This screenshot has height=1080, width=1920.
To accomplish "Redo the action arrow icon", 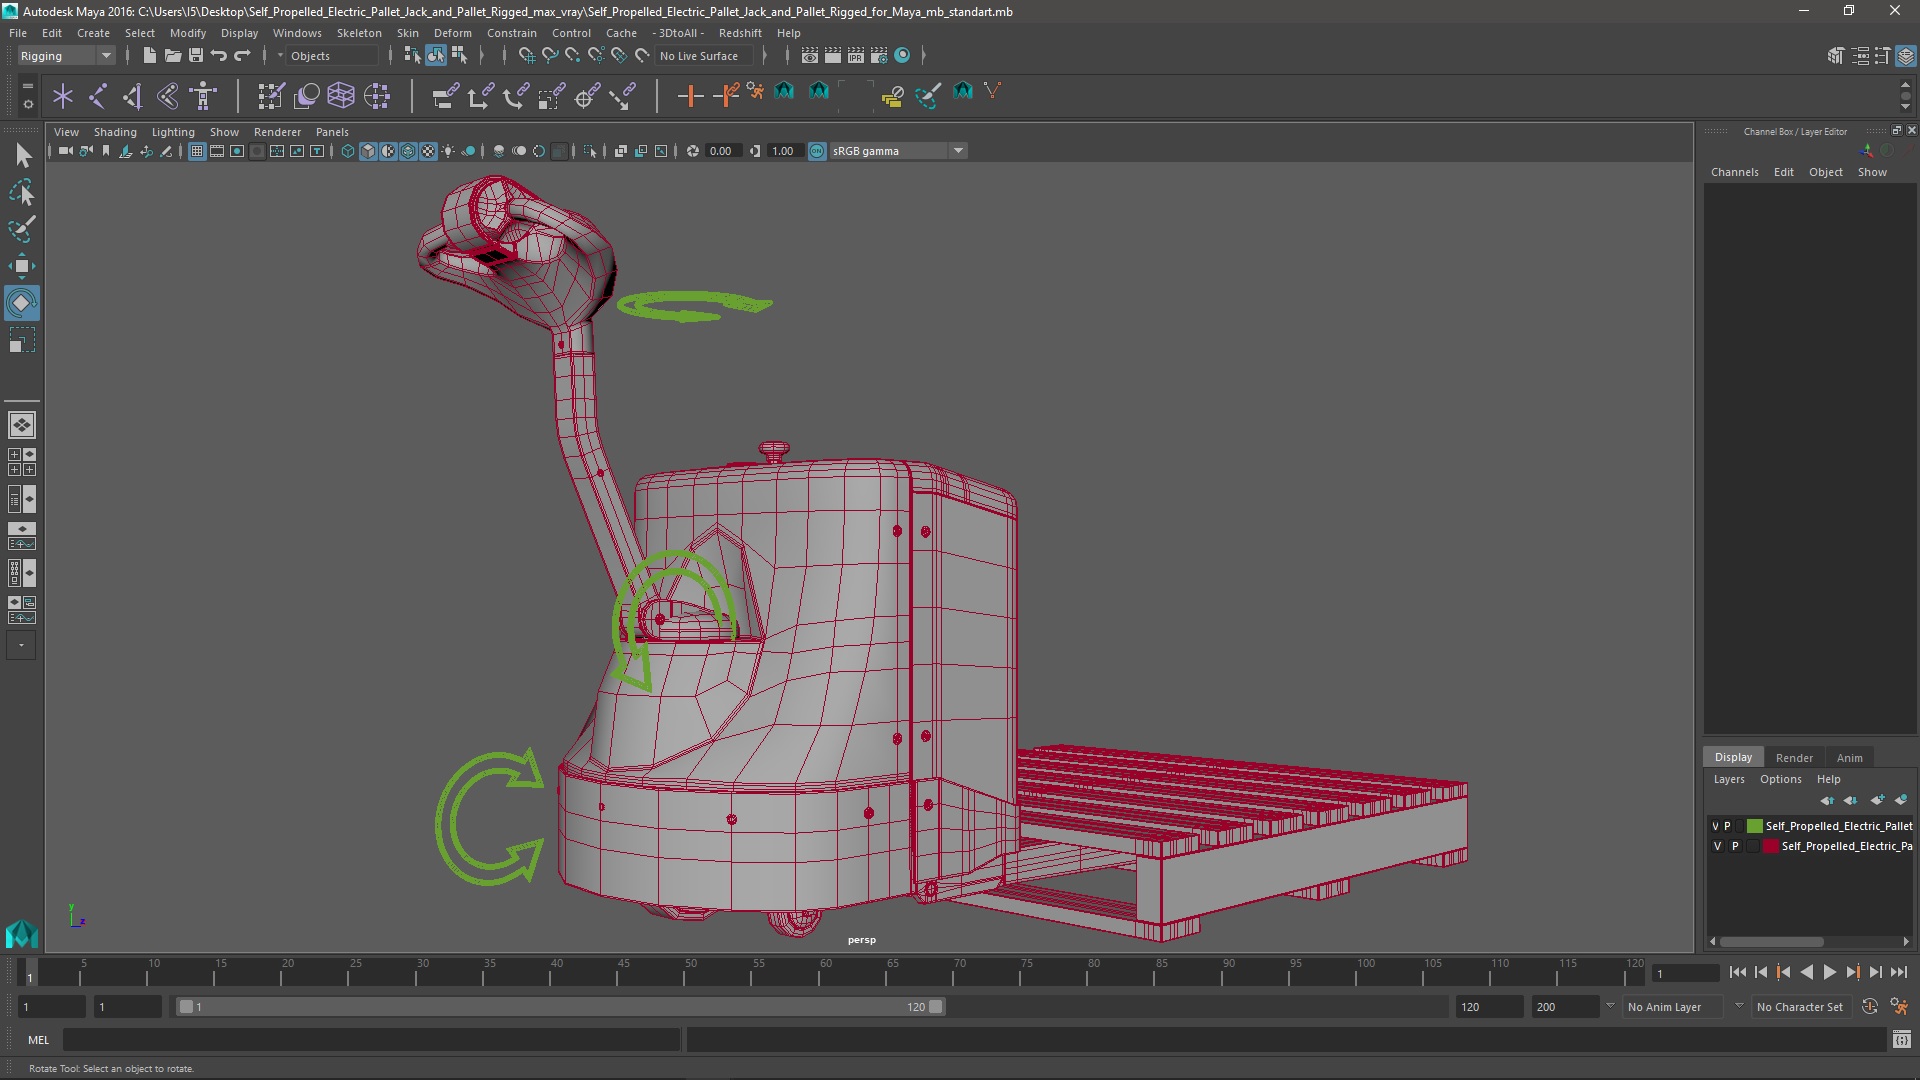I will [x=242, y=56].
